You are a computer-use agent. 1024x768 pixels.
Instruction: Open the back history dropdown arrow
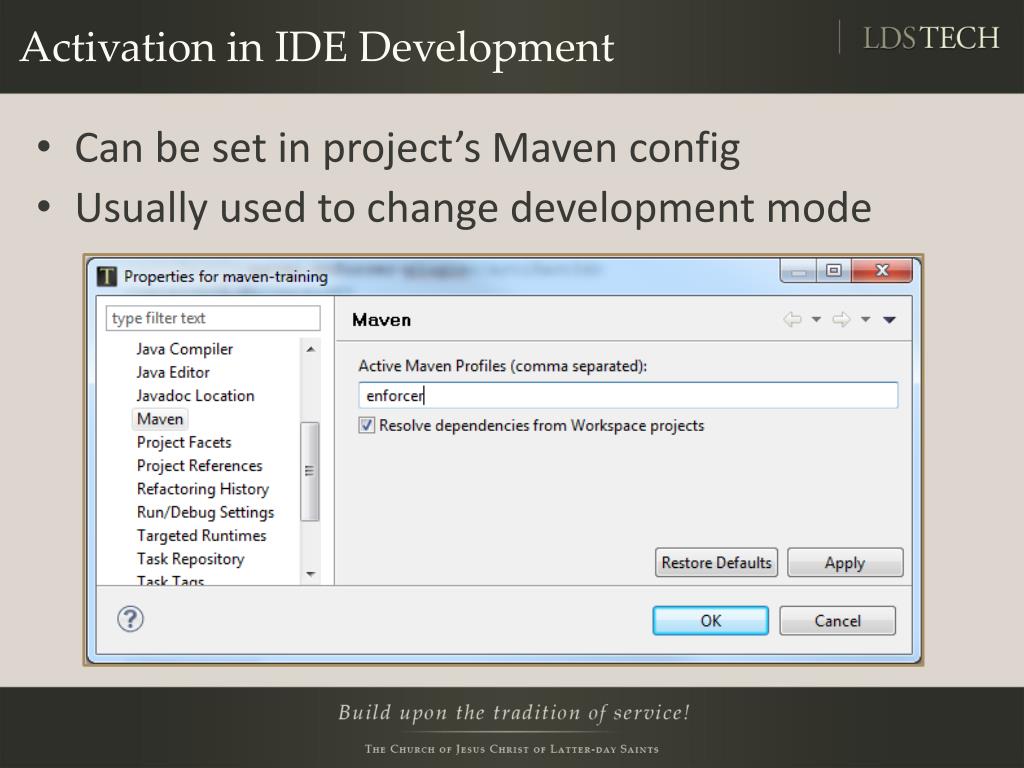click(816, 319)
